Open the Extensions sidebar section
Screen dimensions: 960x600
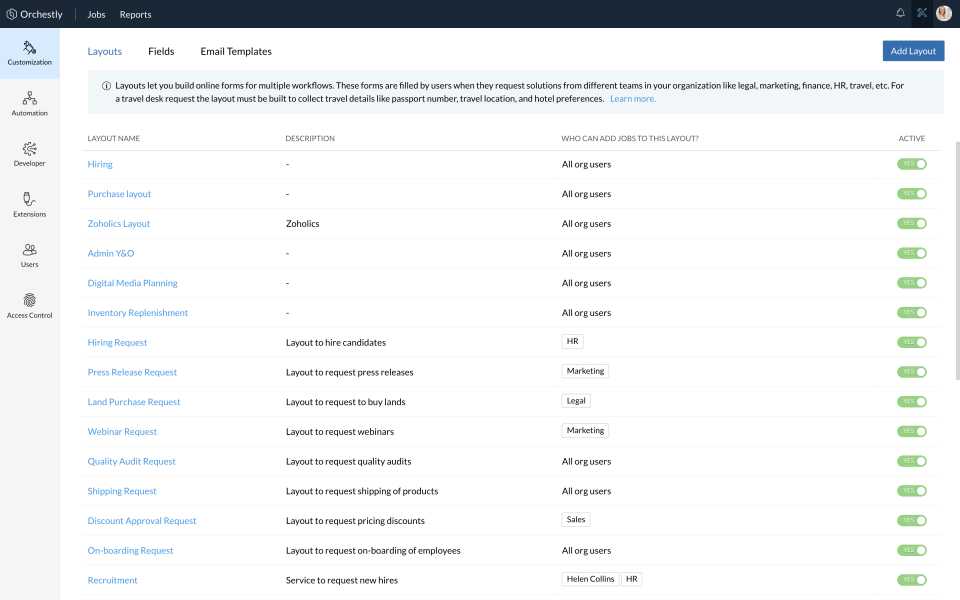click(x=29, y=204)
